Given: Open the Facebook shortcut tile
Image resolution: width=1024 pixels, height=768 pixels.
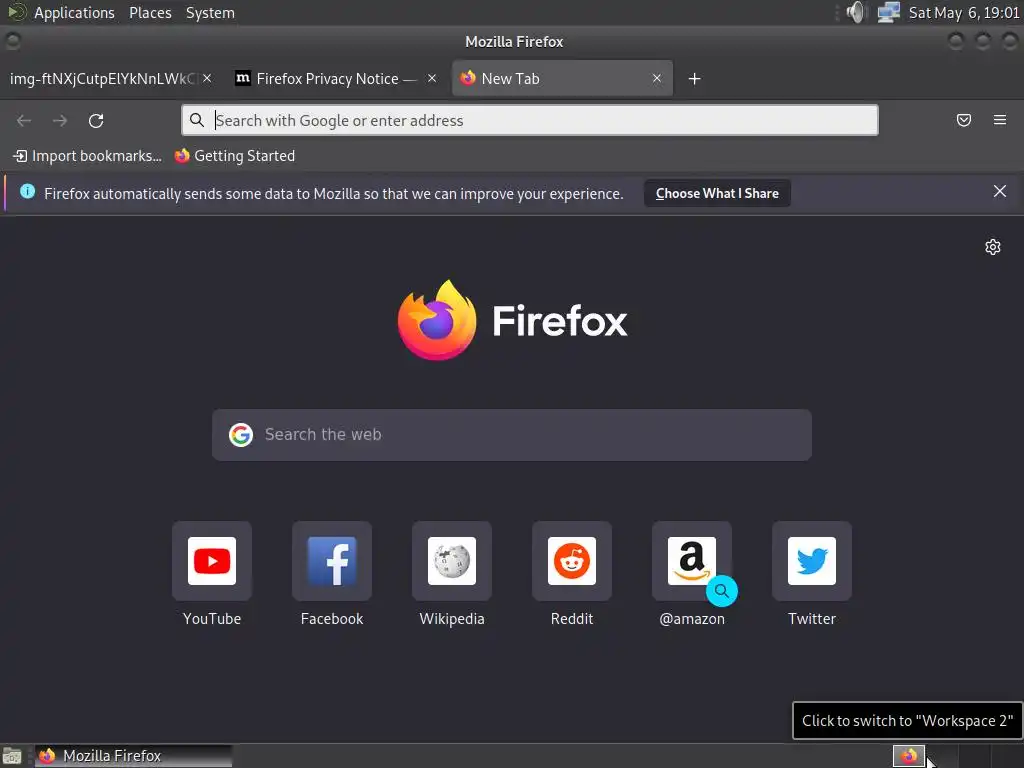Looking at the screenshot, I should [332, 561].
